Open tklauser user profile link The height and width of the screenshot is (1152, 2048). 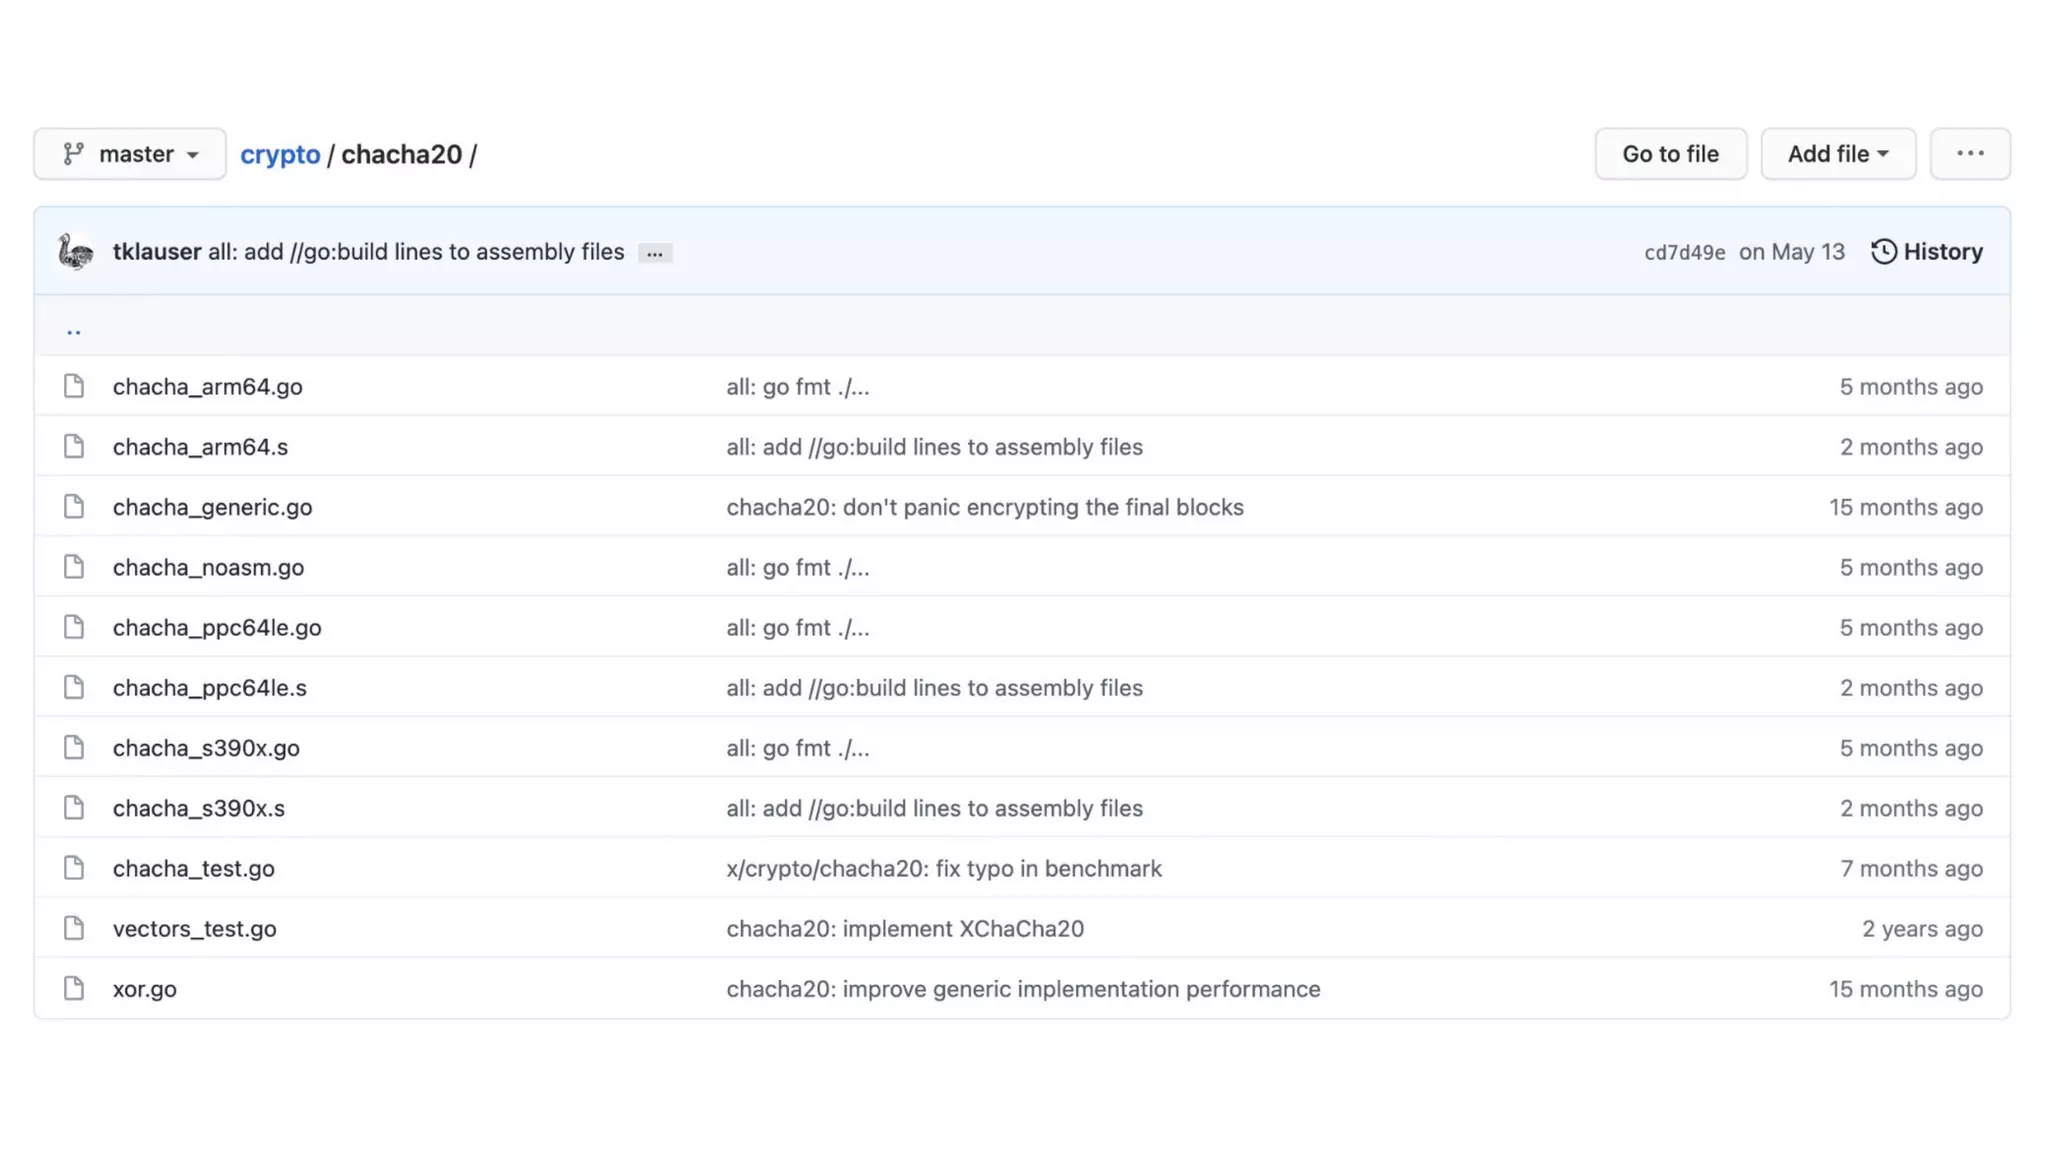(x=156, y=252)
